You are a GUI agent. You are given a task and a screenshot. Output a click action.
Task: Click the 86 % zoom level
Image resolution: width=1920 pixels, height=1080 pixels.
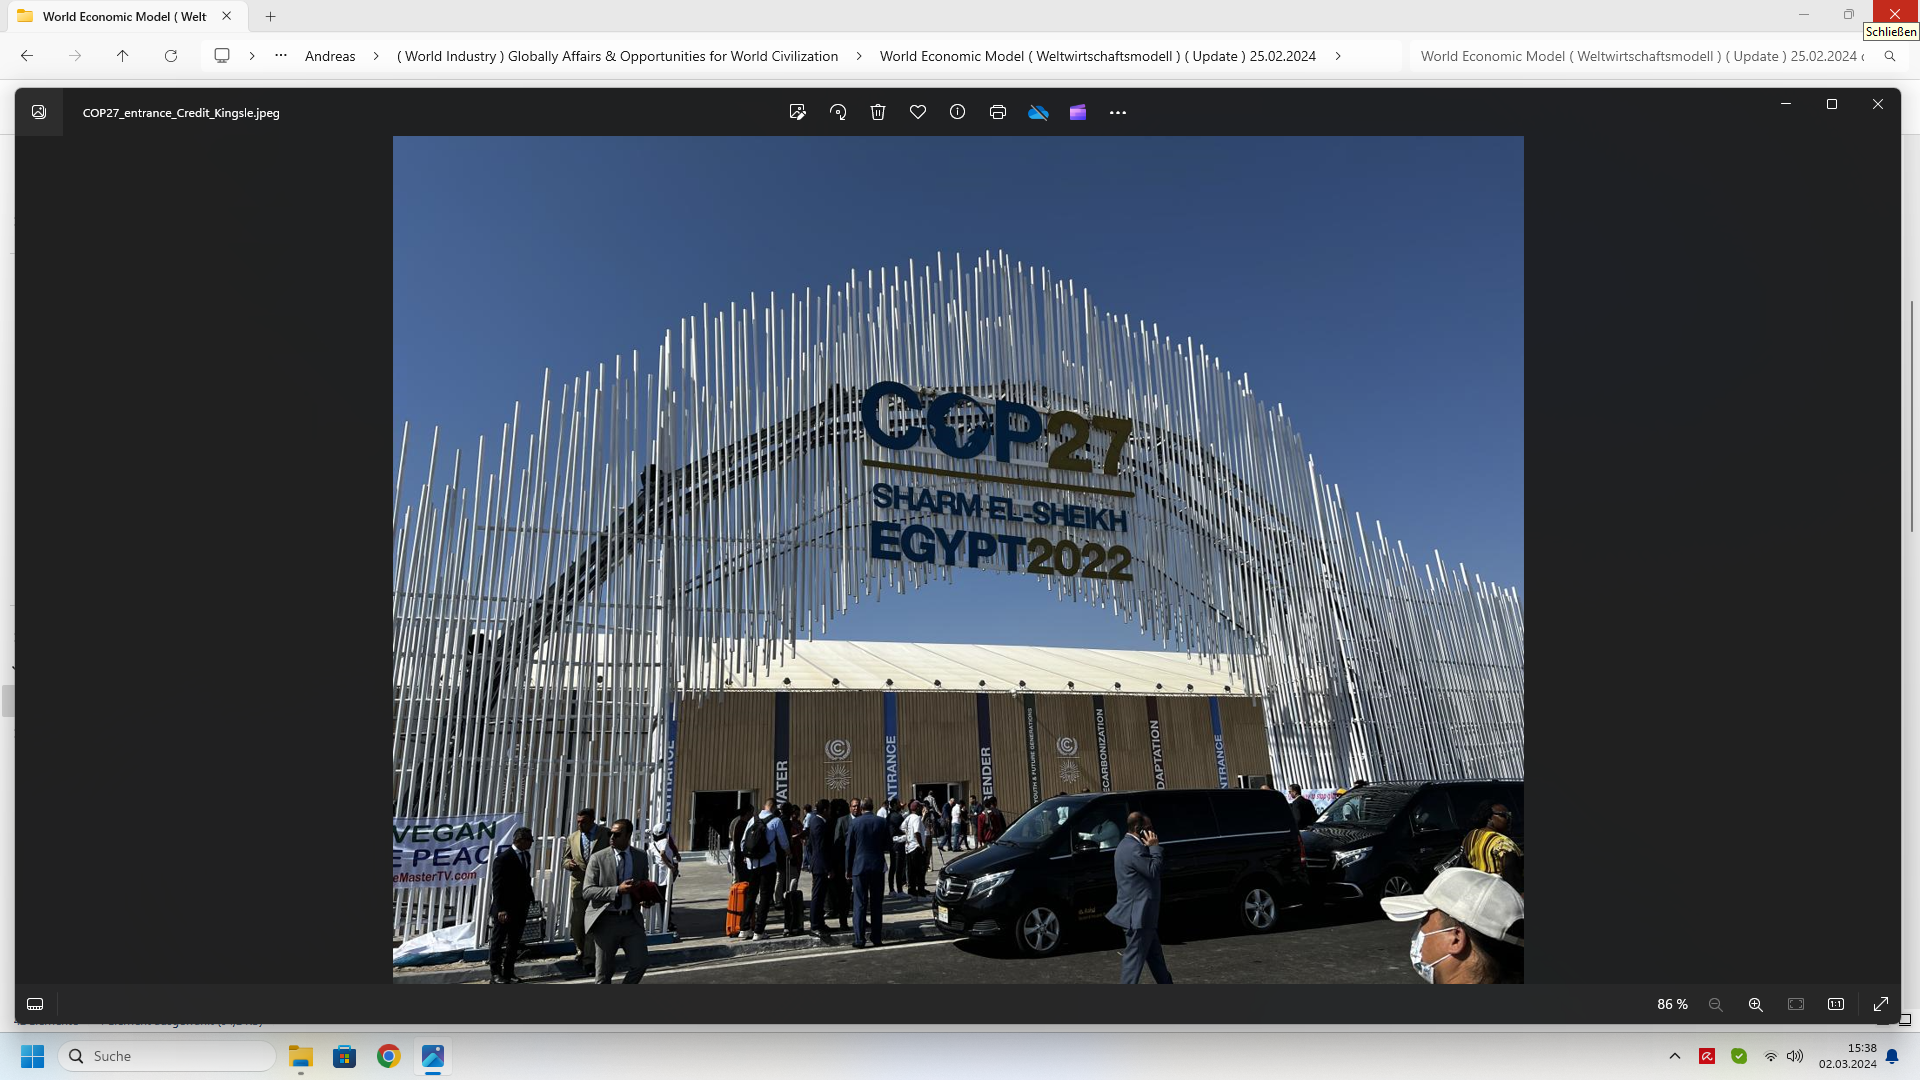coord(1672,1004)
